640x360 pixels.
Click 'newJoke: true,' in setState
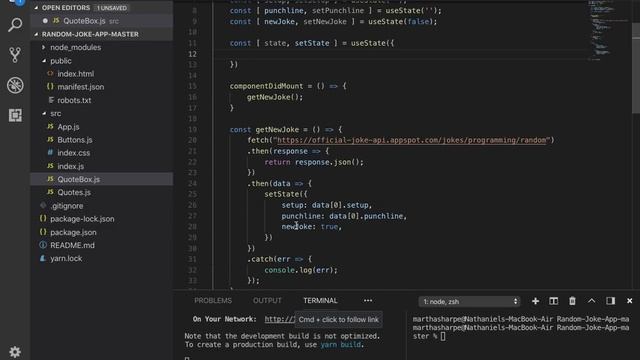pos(311,227)
